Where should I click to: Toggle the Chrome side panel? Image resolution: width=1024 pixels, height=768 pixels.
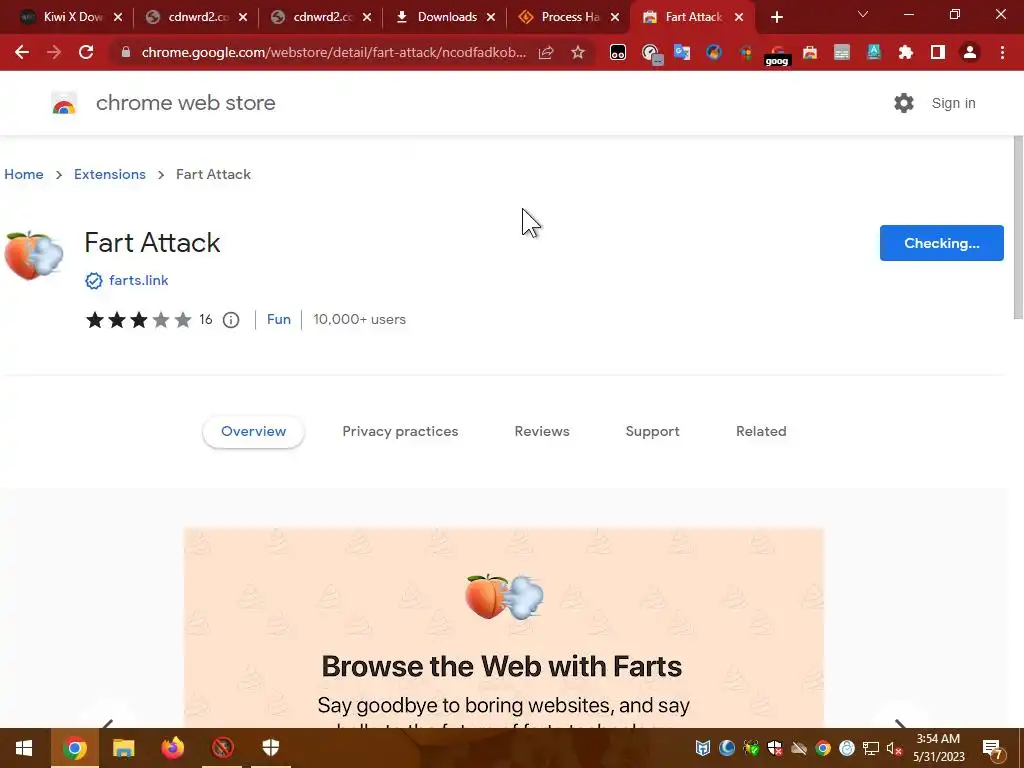938,52
